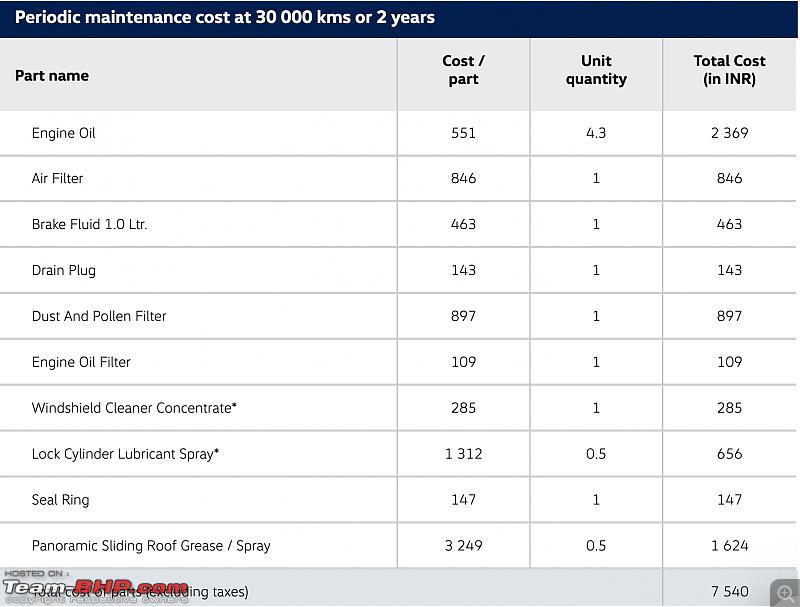Click Drain Plug total cost 143
Viewport: 800px width, 607px height.
tap(730, 270)
